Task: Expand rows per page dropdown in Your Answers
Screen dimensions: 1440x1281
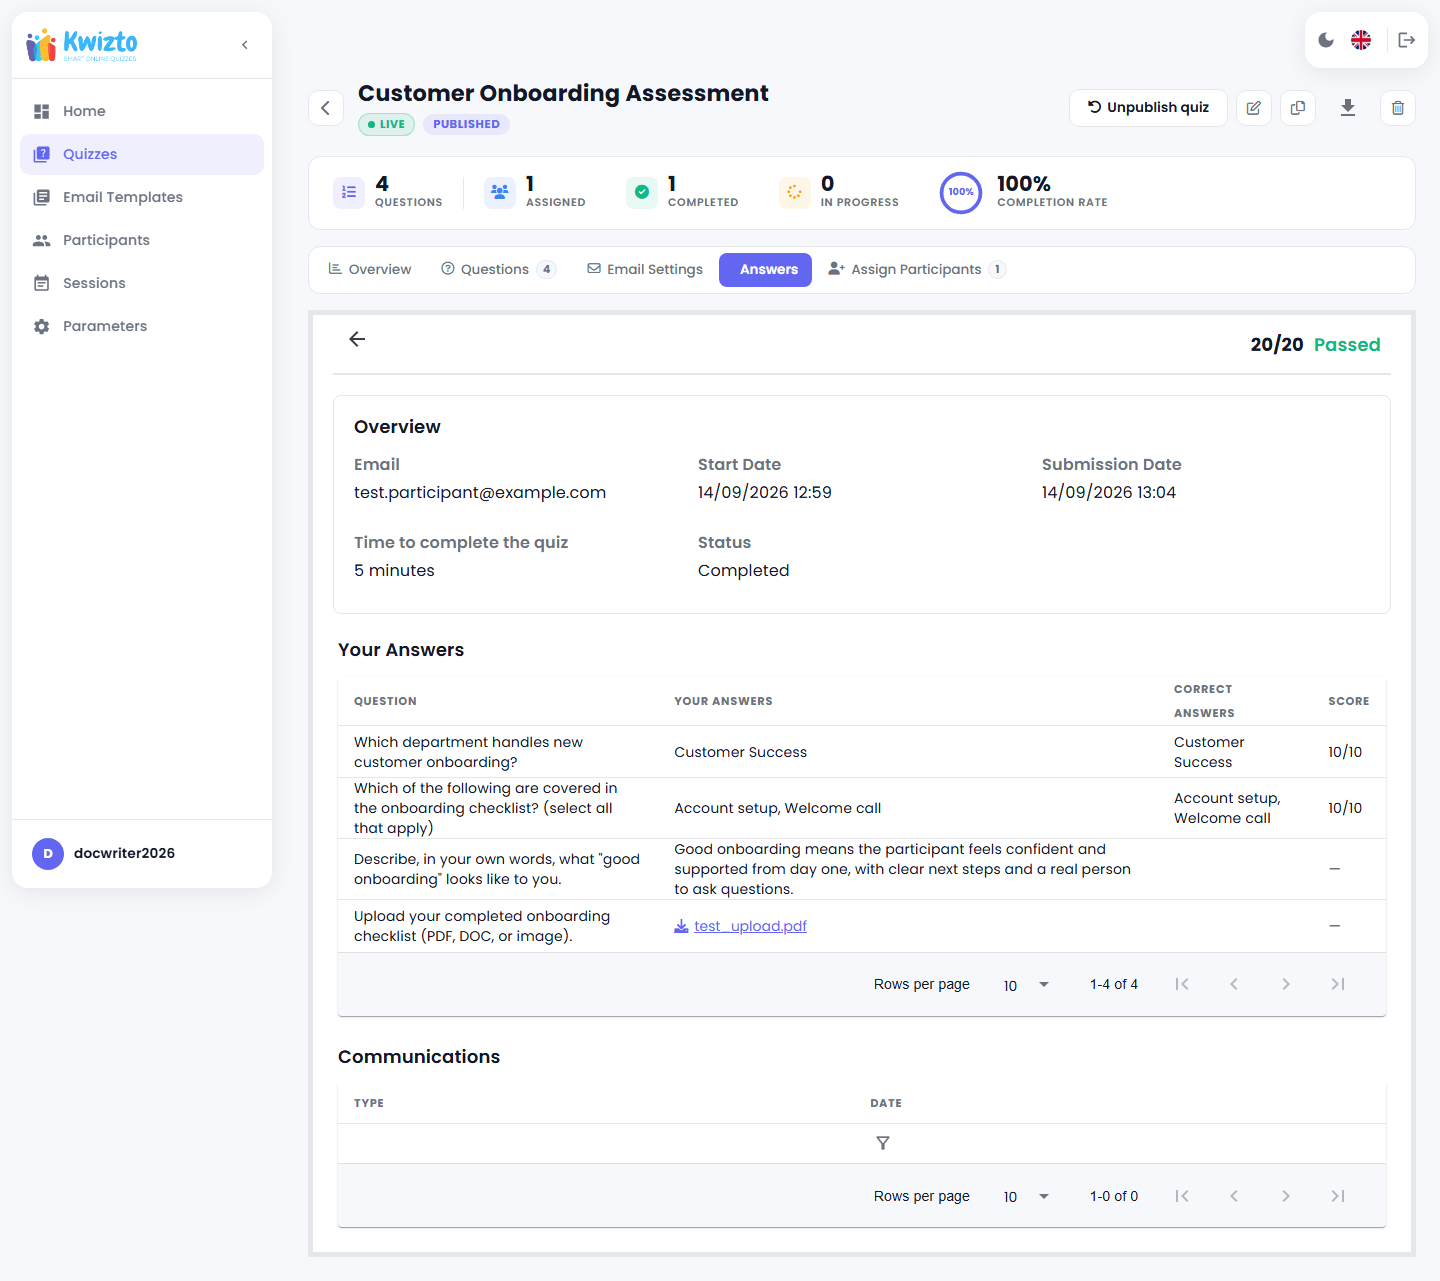Action: [1027, 985]
